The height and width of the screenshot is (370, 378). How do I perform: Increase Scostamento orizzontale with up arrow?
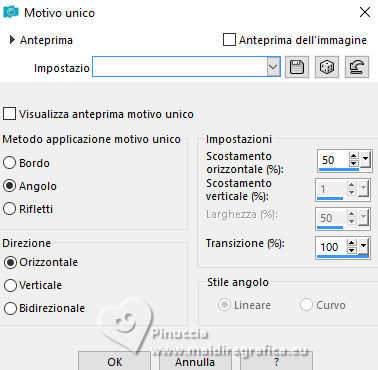coord(353,156)
